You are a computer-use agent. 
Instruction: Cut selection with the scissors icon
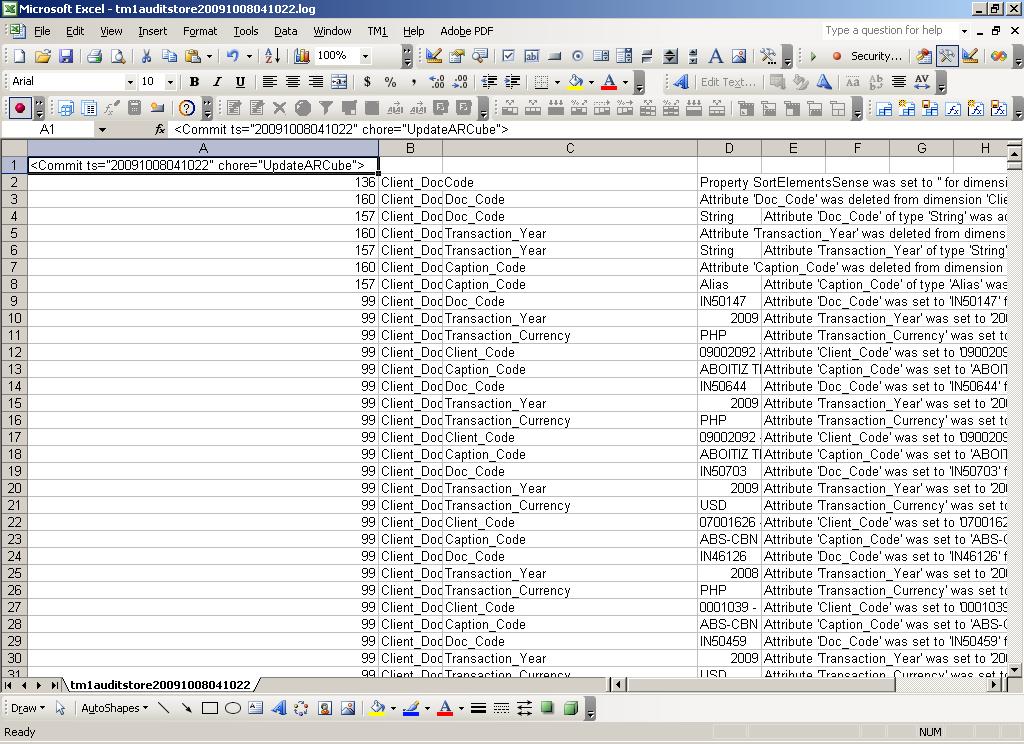pos(146,56)
